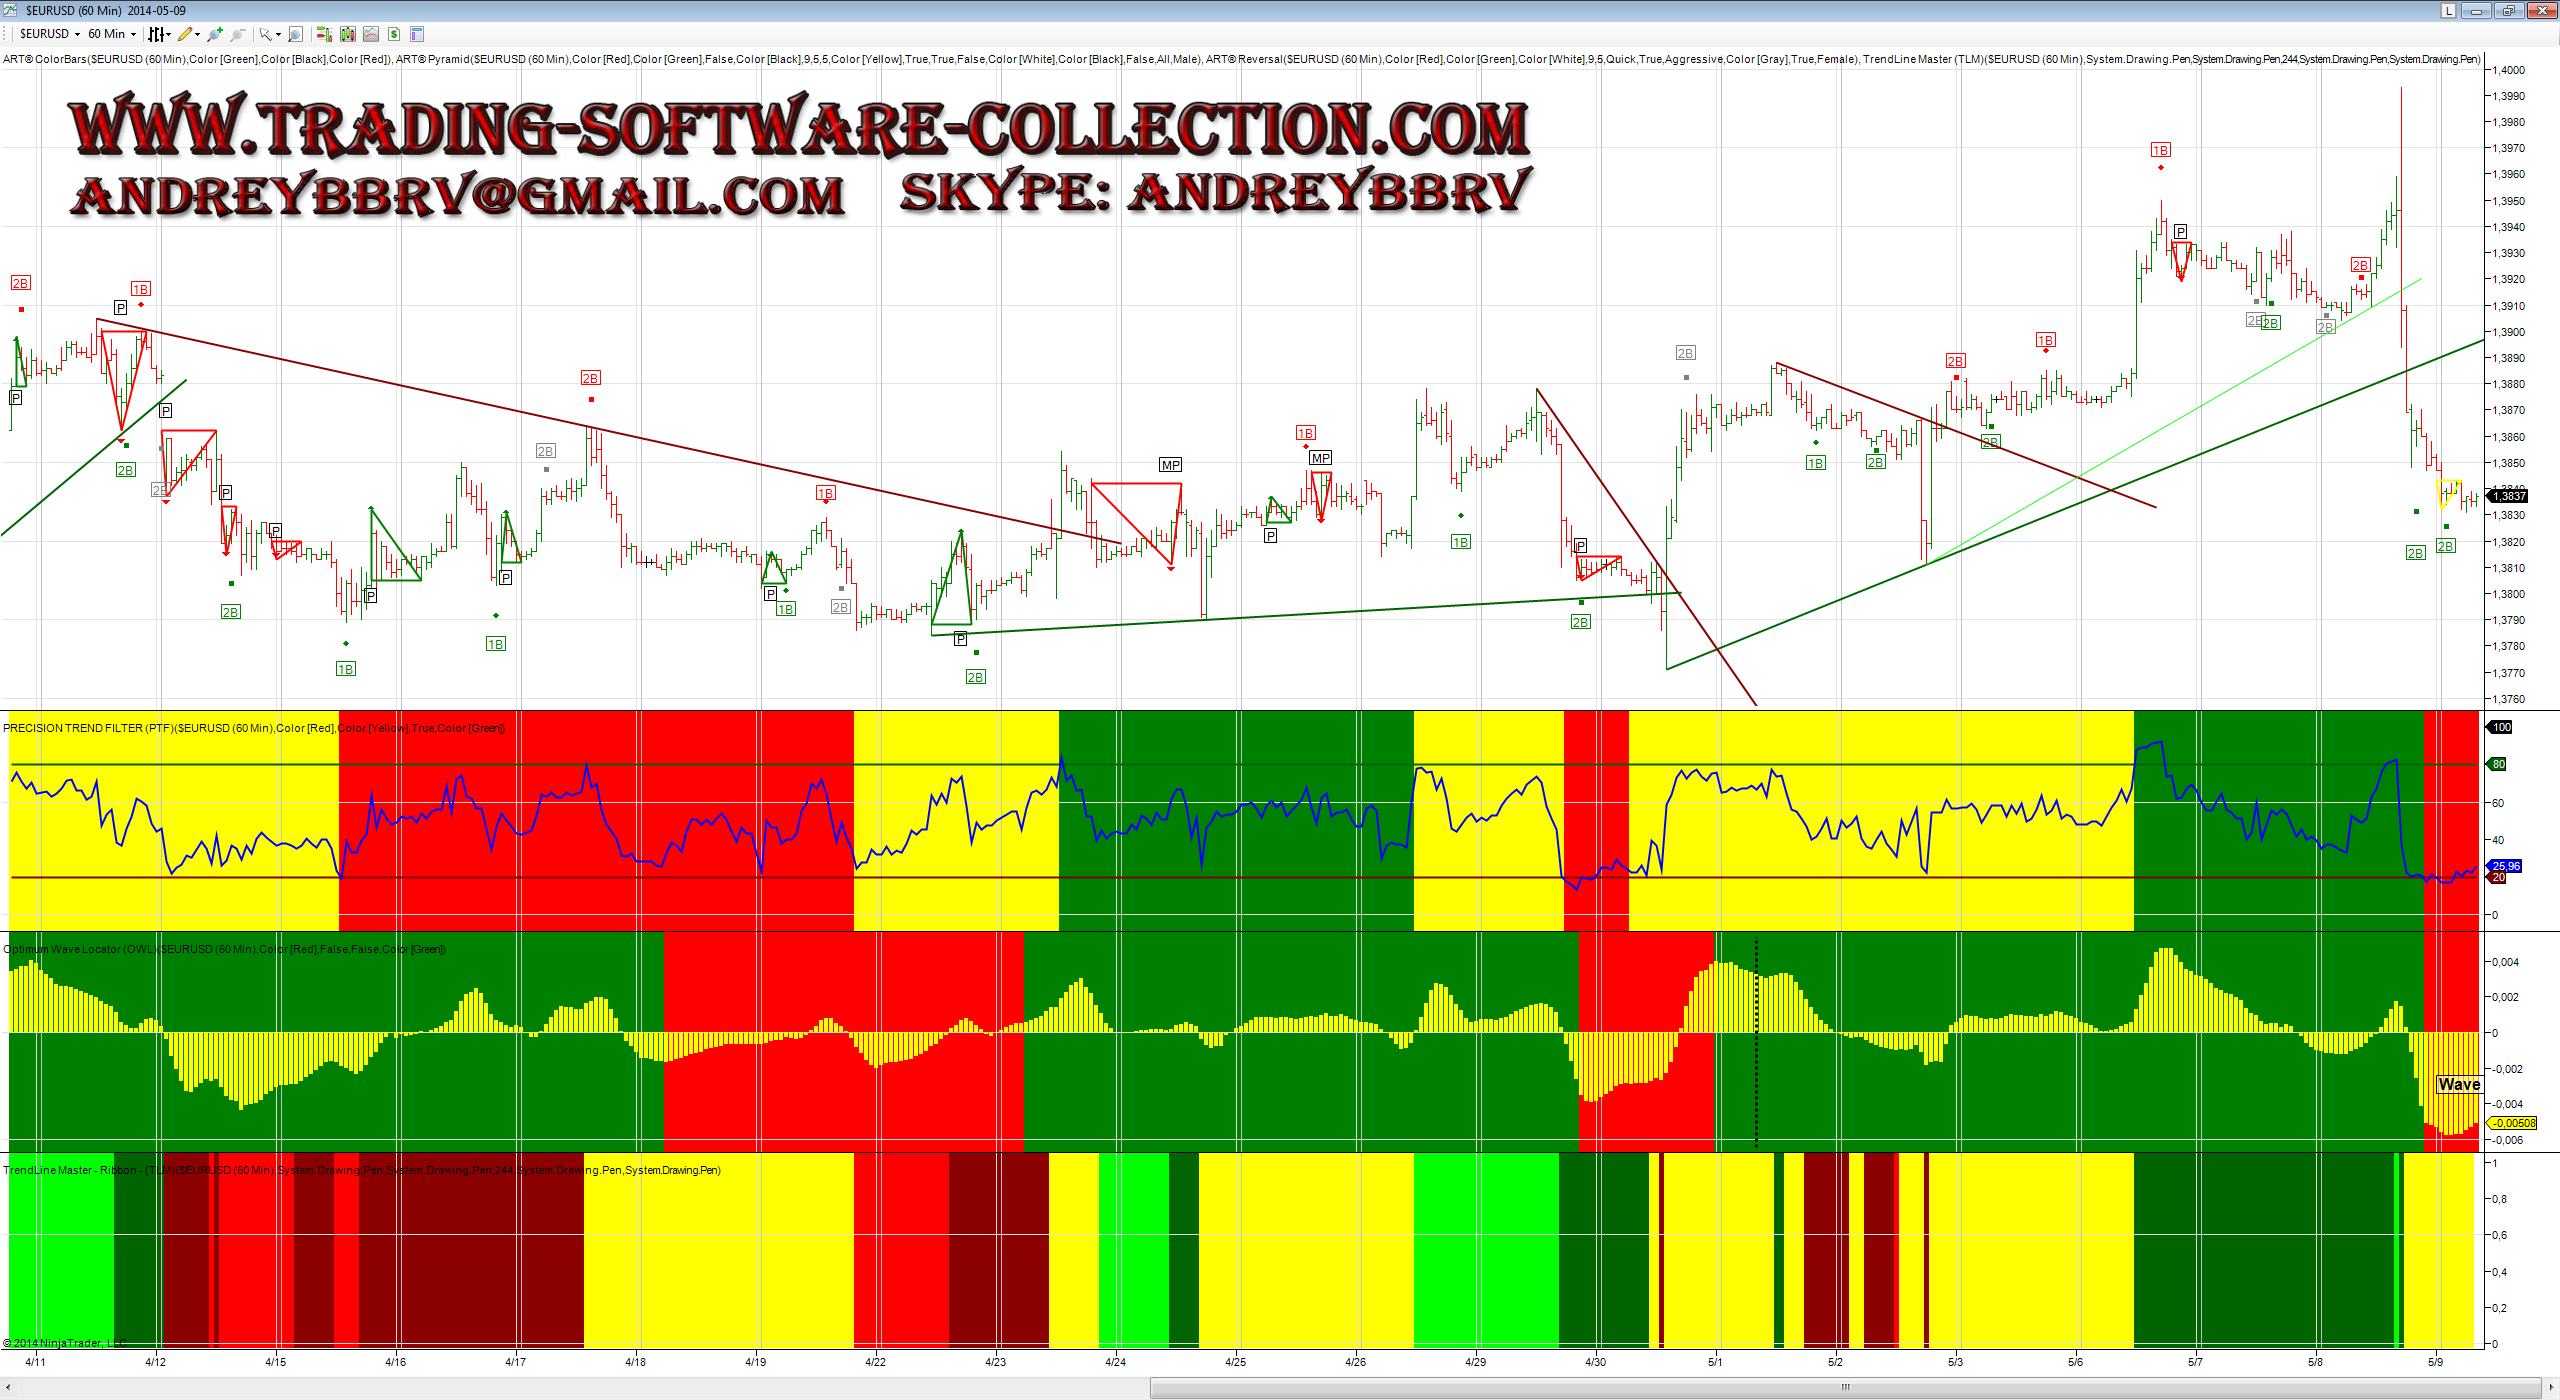Screen dimensions: 2560x1400
Task: Open the chart Properties icon
Action: [x=417, y=34]
